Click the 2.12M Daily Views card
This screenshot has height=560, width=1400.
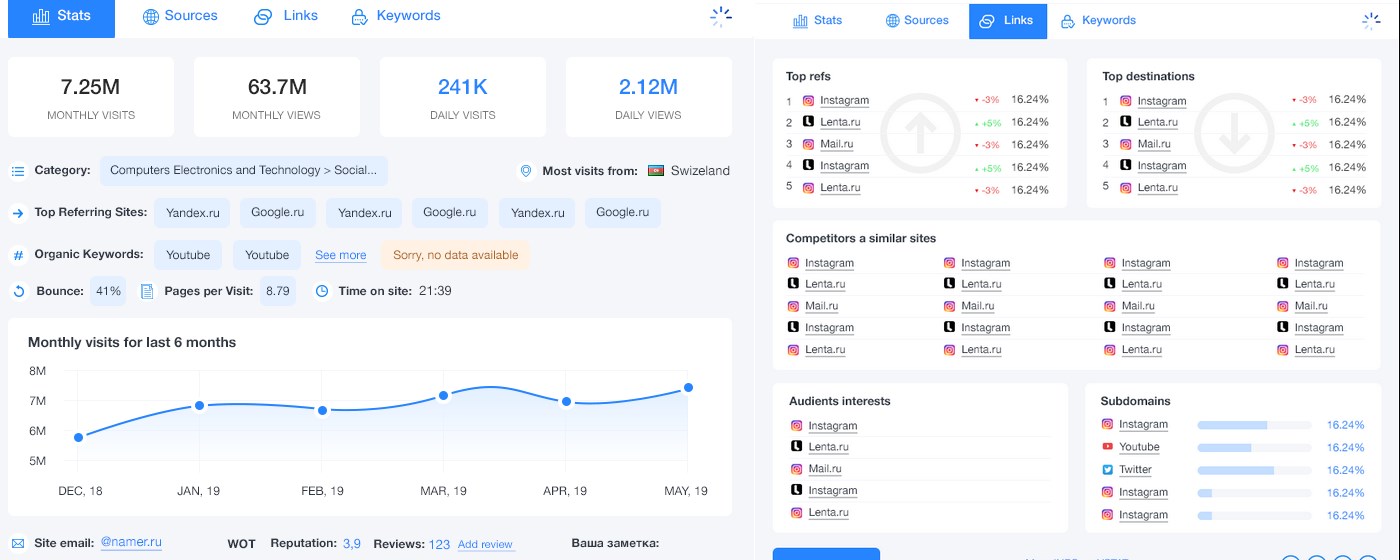(x=648, y=97)
